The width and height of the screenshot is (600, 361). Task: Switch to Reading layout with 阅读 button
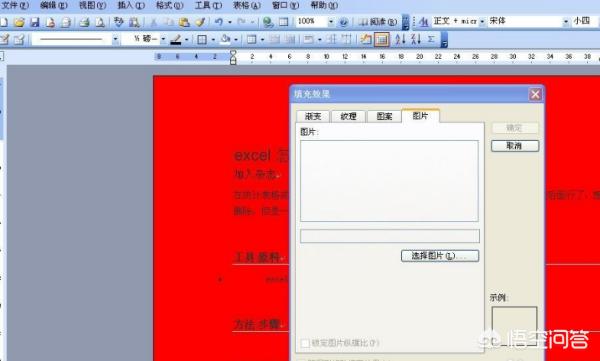[377, 22]
